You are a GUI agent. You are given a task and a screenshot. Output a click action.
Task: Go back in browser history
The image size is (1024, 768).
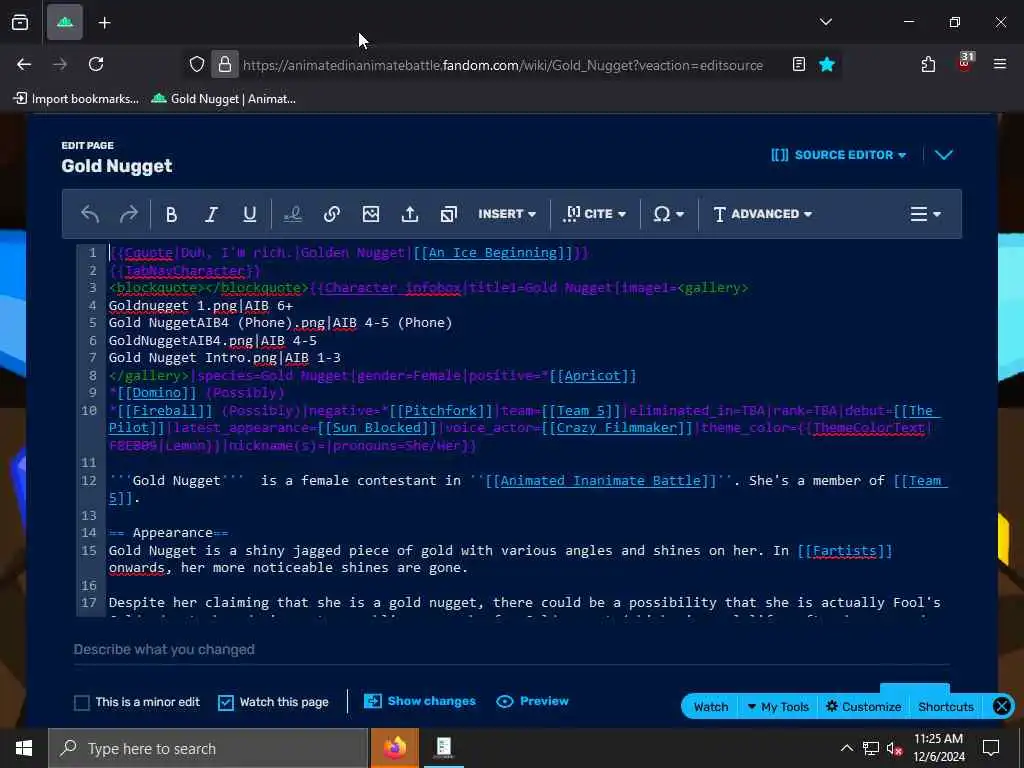pyautogui.click(x=24, y=64)
